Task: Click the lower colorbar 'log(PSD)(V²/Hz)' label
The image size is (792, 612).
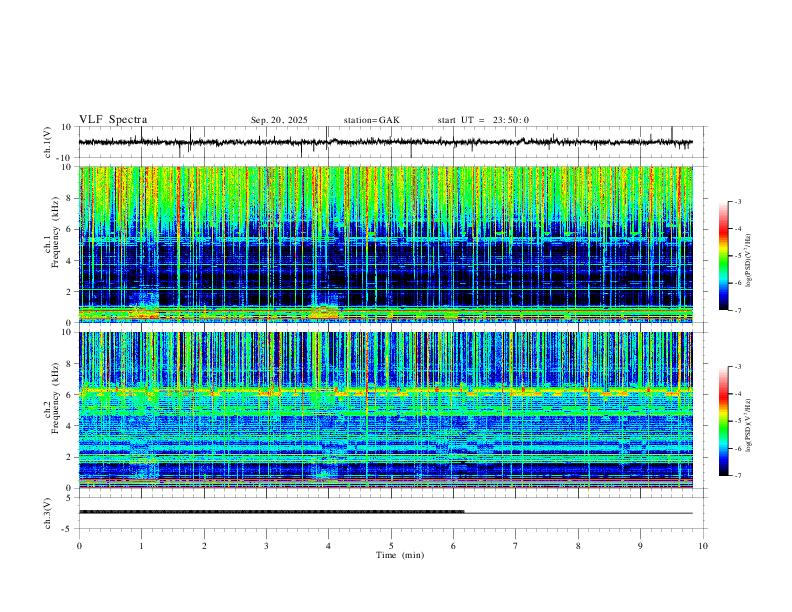Action: click(x=748, y=426)
